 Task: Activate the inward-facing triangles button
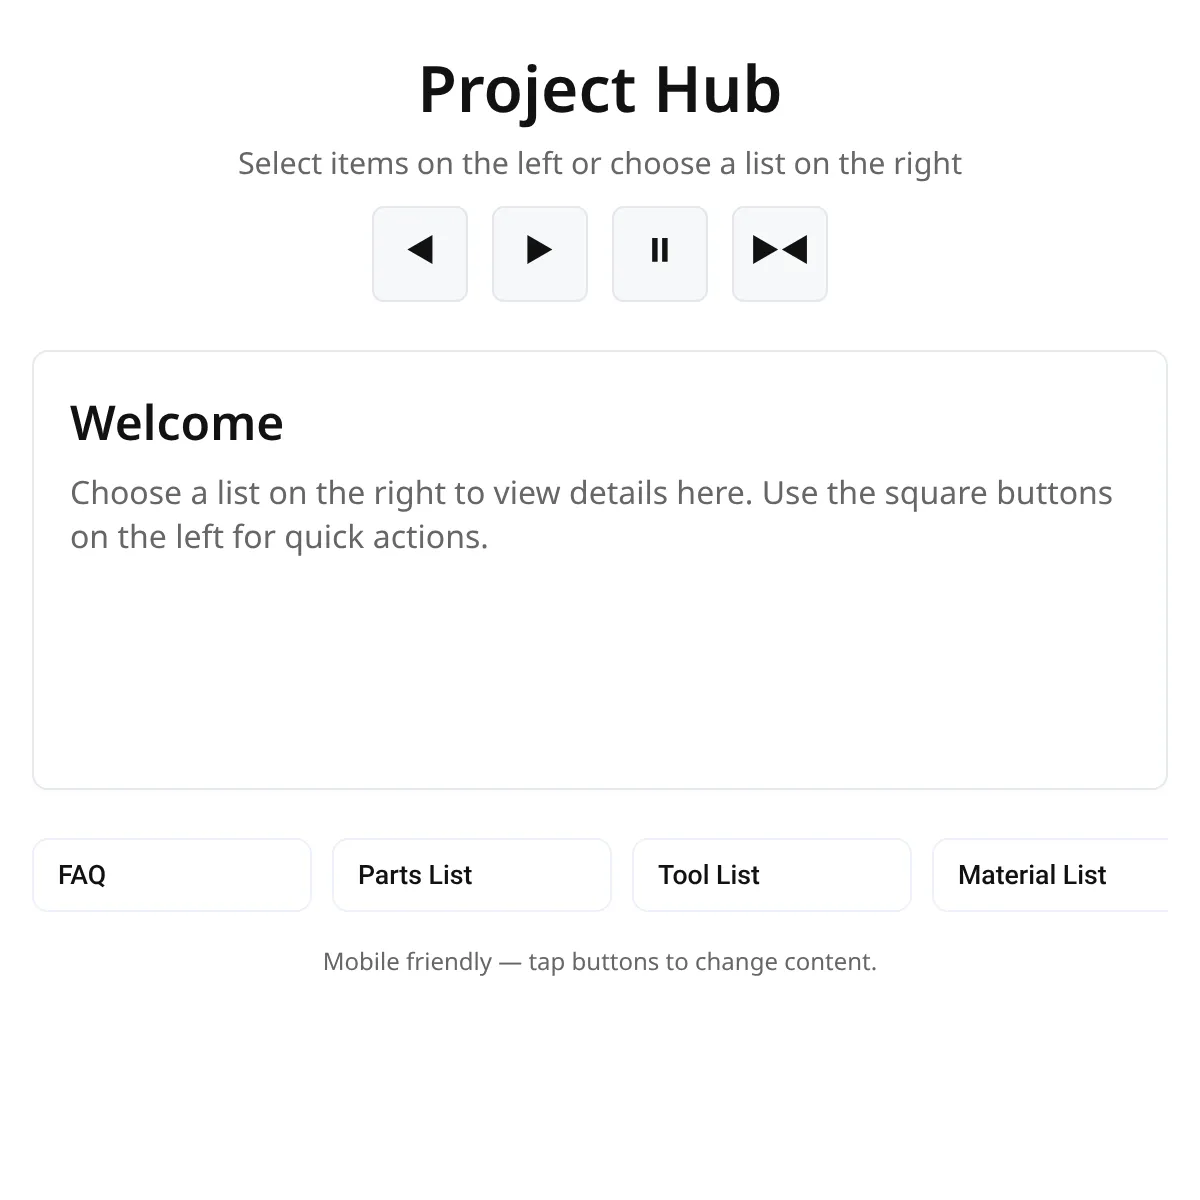click(780, 254)
